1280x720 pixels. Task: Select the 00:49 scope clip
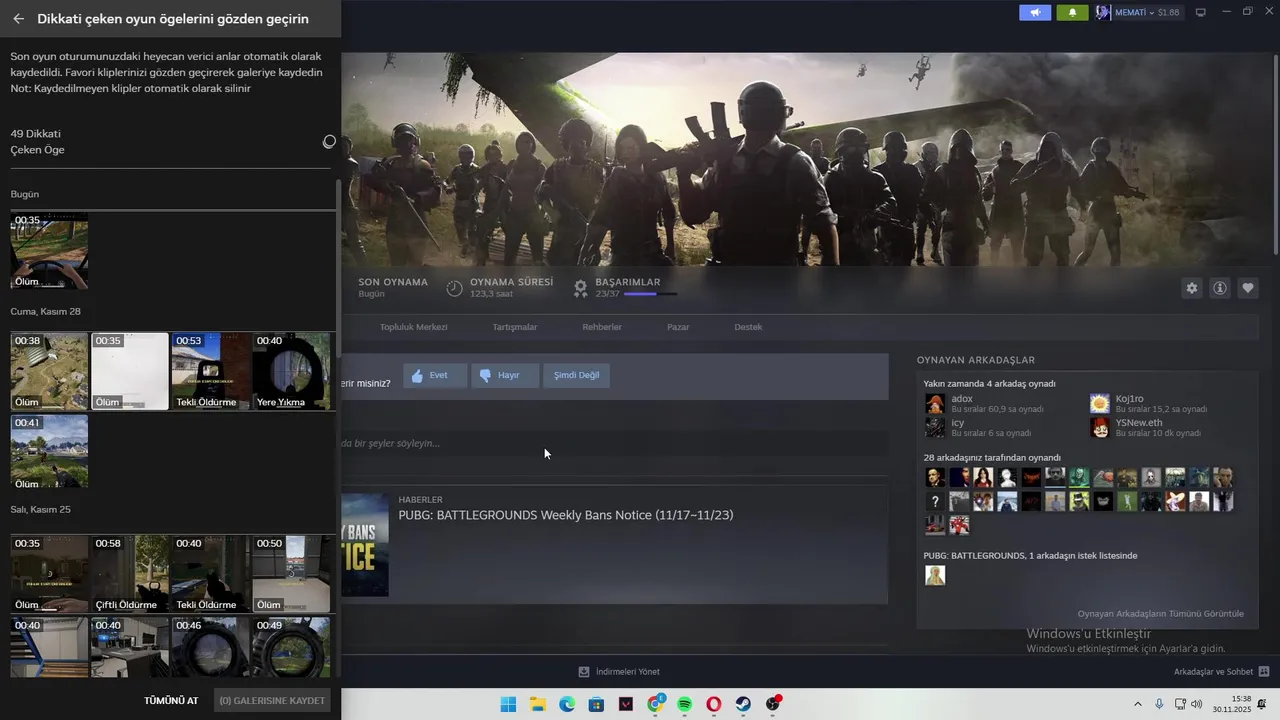[x=291, y=647]
